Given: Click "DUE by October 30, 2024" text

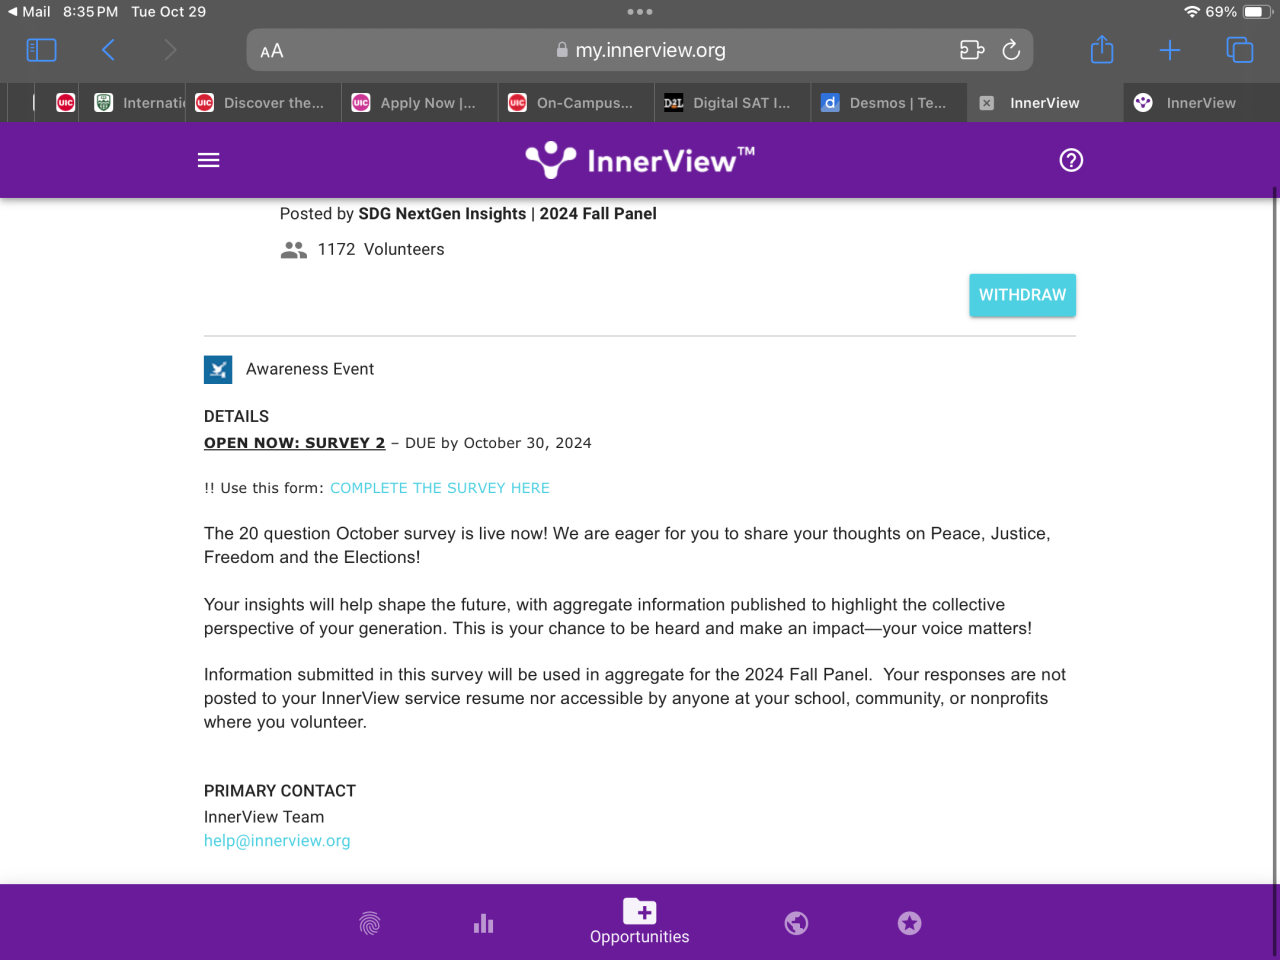Looking at the screenshot, I should 498,443.
